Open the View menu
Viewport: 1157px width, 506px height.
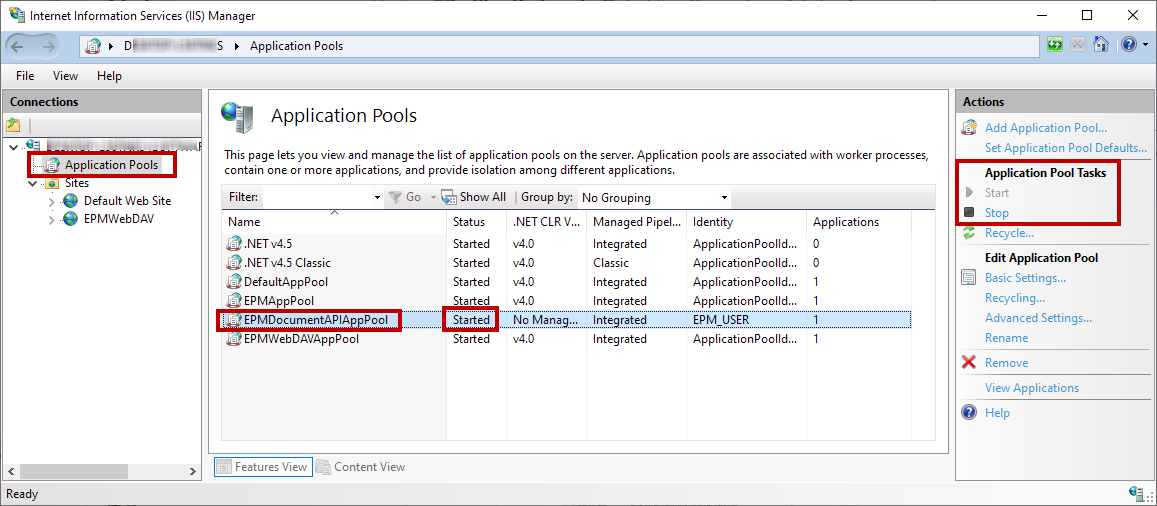point(65,76)
